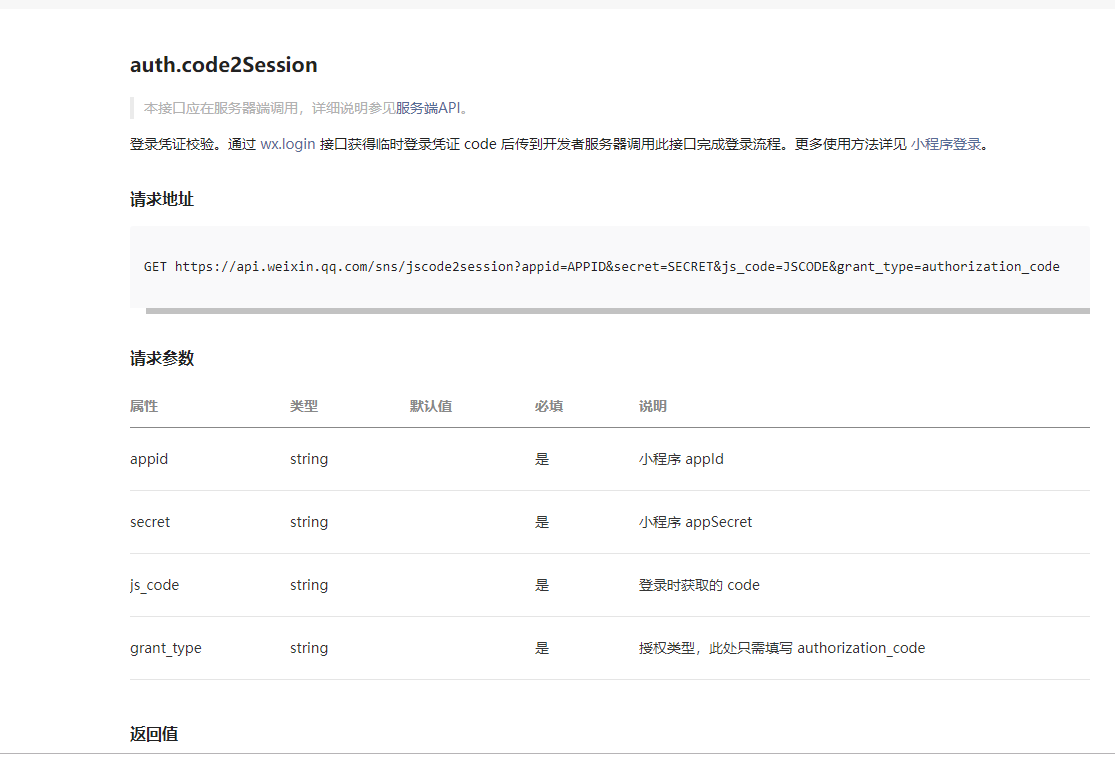Open the 服务端API link
This screenshot has width=1115, height=759.
point(431,108)
